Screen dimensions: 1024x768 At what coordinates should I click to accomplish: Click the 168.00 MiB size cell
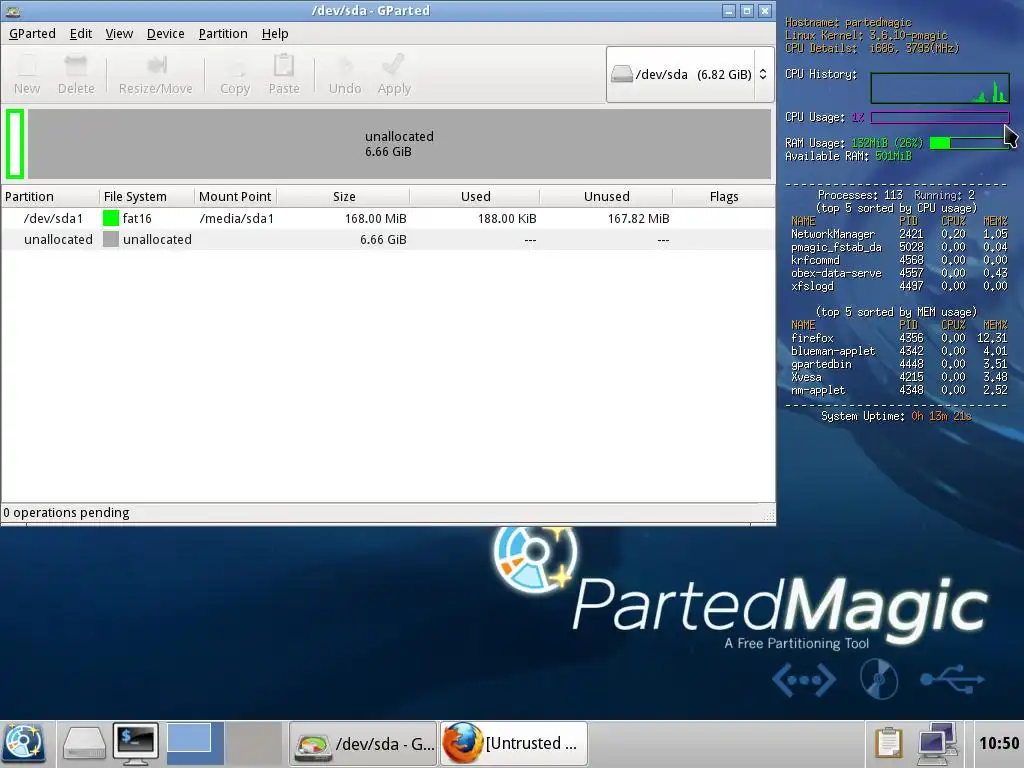coord(376,218)
